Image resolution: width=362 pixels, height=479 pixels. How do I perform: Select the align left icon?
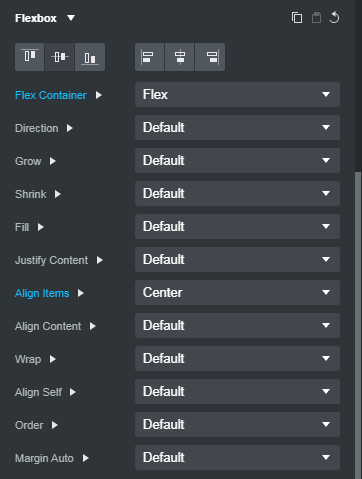click(x=150, y=57)
